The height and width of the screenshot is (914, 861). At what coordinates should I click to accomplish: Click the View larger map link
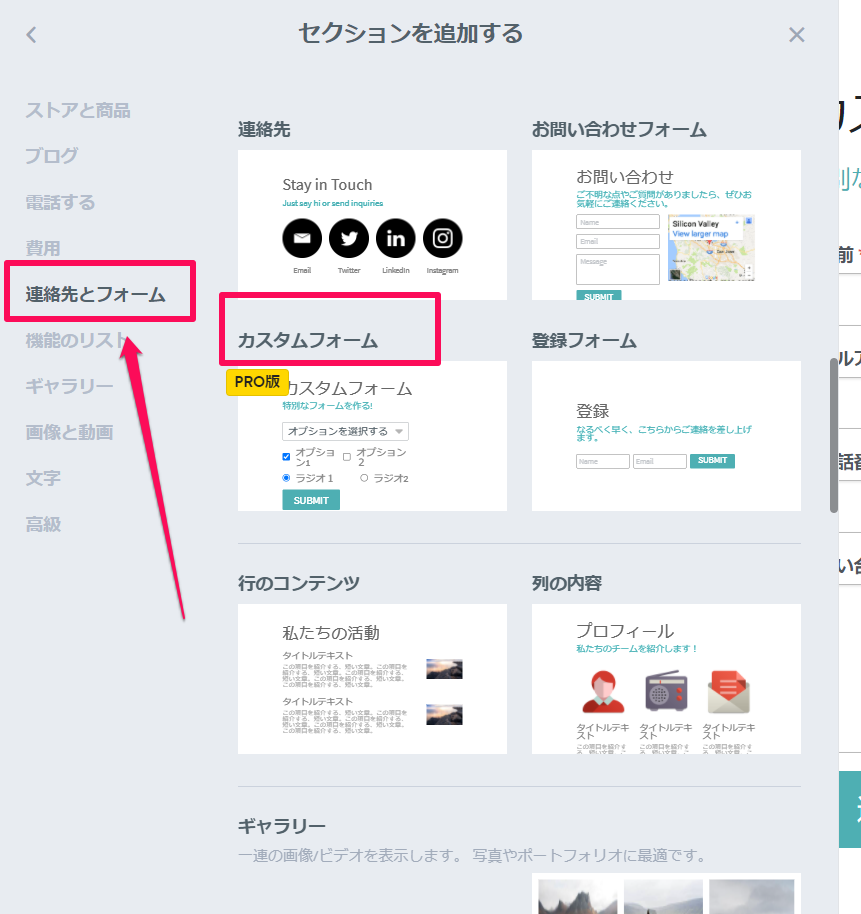[700, 234]
